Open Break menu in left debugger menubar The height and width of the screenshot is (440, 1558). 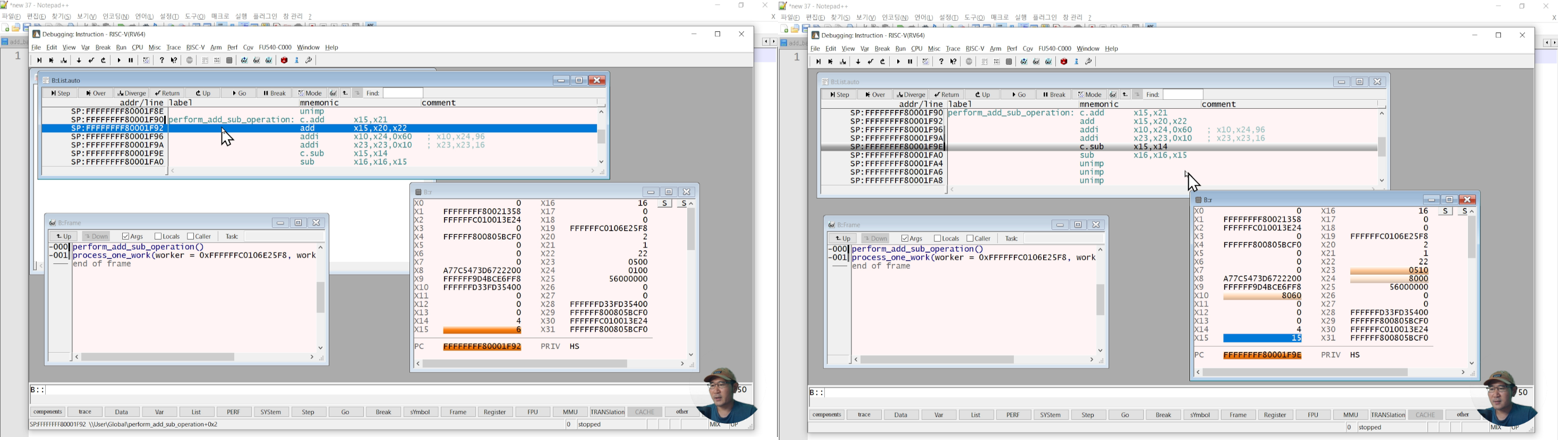102,47
